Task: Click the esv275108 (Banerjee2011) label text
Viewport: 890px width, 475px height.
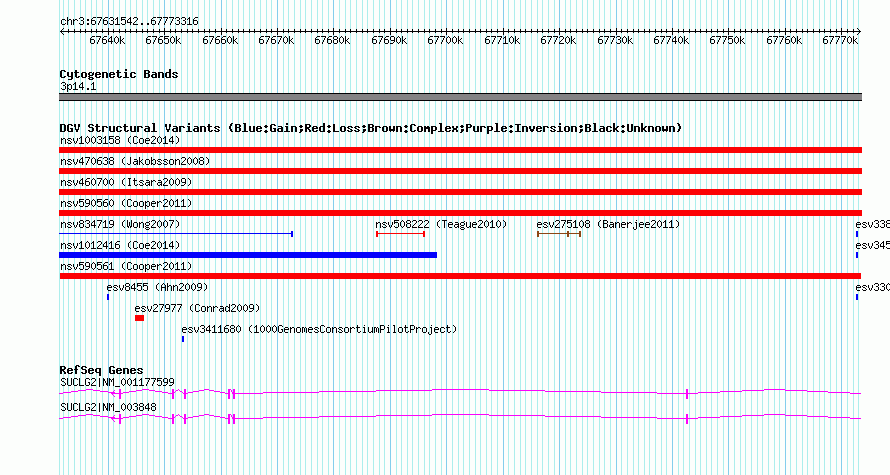Action: coord(608,224)
